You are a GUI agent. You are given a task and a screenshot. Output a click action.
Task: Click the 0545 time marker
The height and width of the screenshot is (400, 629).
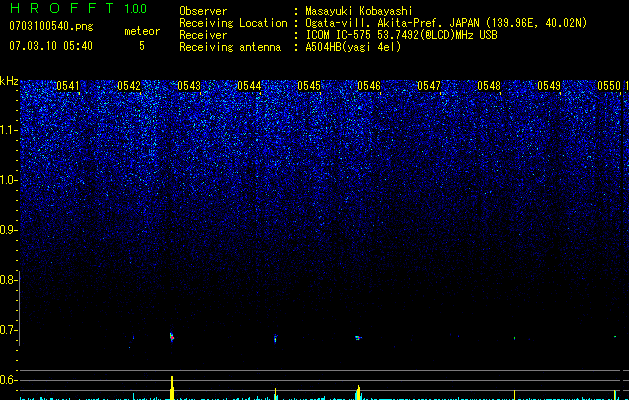(309, 86)
